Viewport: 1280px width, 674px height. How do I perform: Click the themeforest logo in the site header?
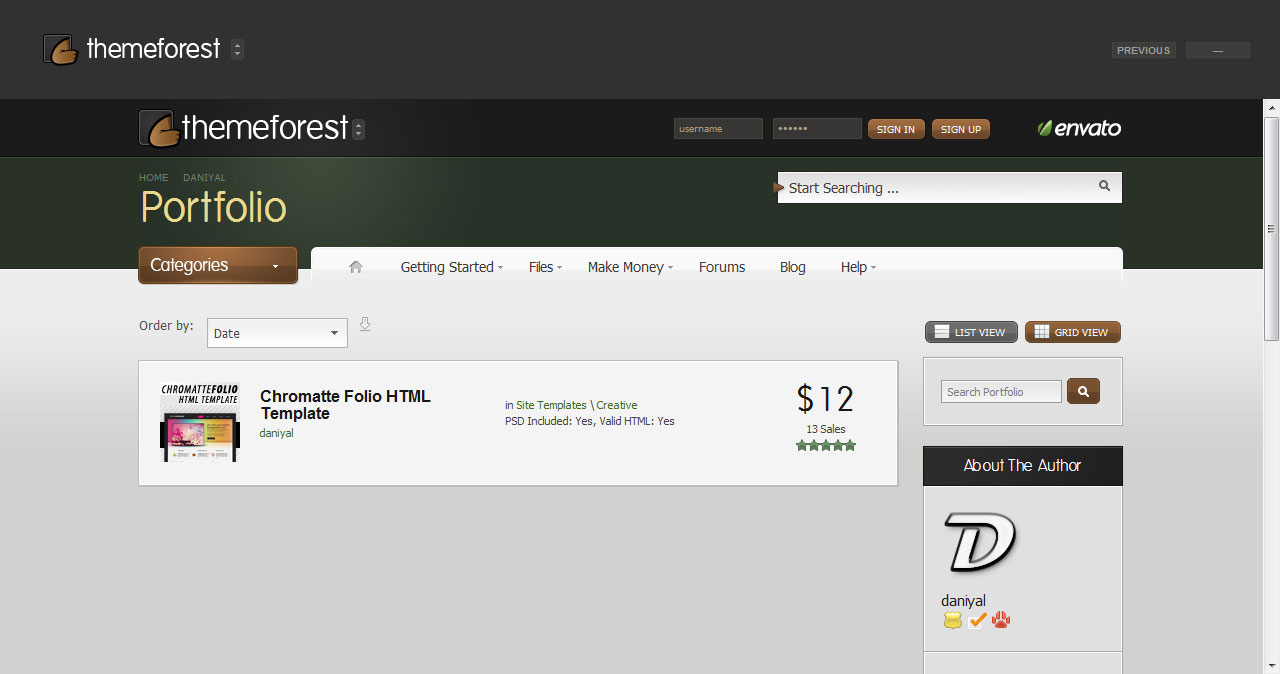pos(243,128)
